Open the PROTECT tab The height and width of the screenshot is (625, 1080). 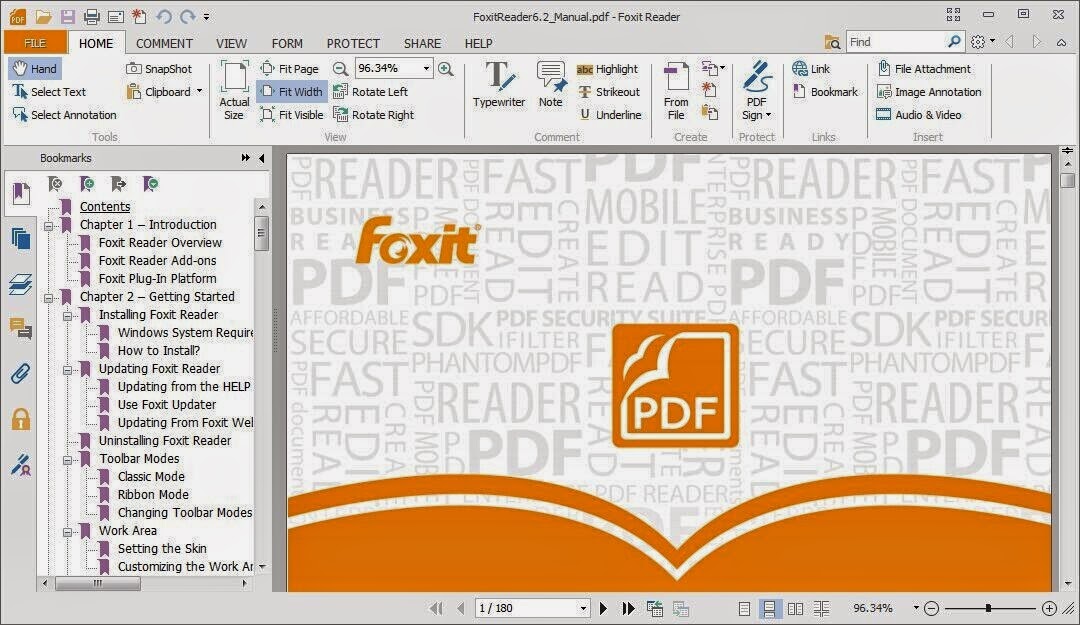click(353, 43)
